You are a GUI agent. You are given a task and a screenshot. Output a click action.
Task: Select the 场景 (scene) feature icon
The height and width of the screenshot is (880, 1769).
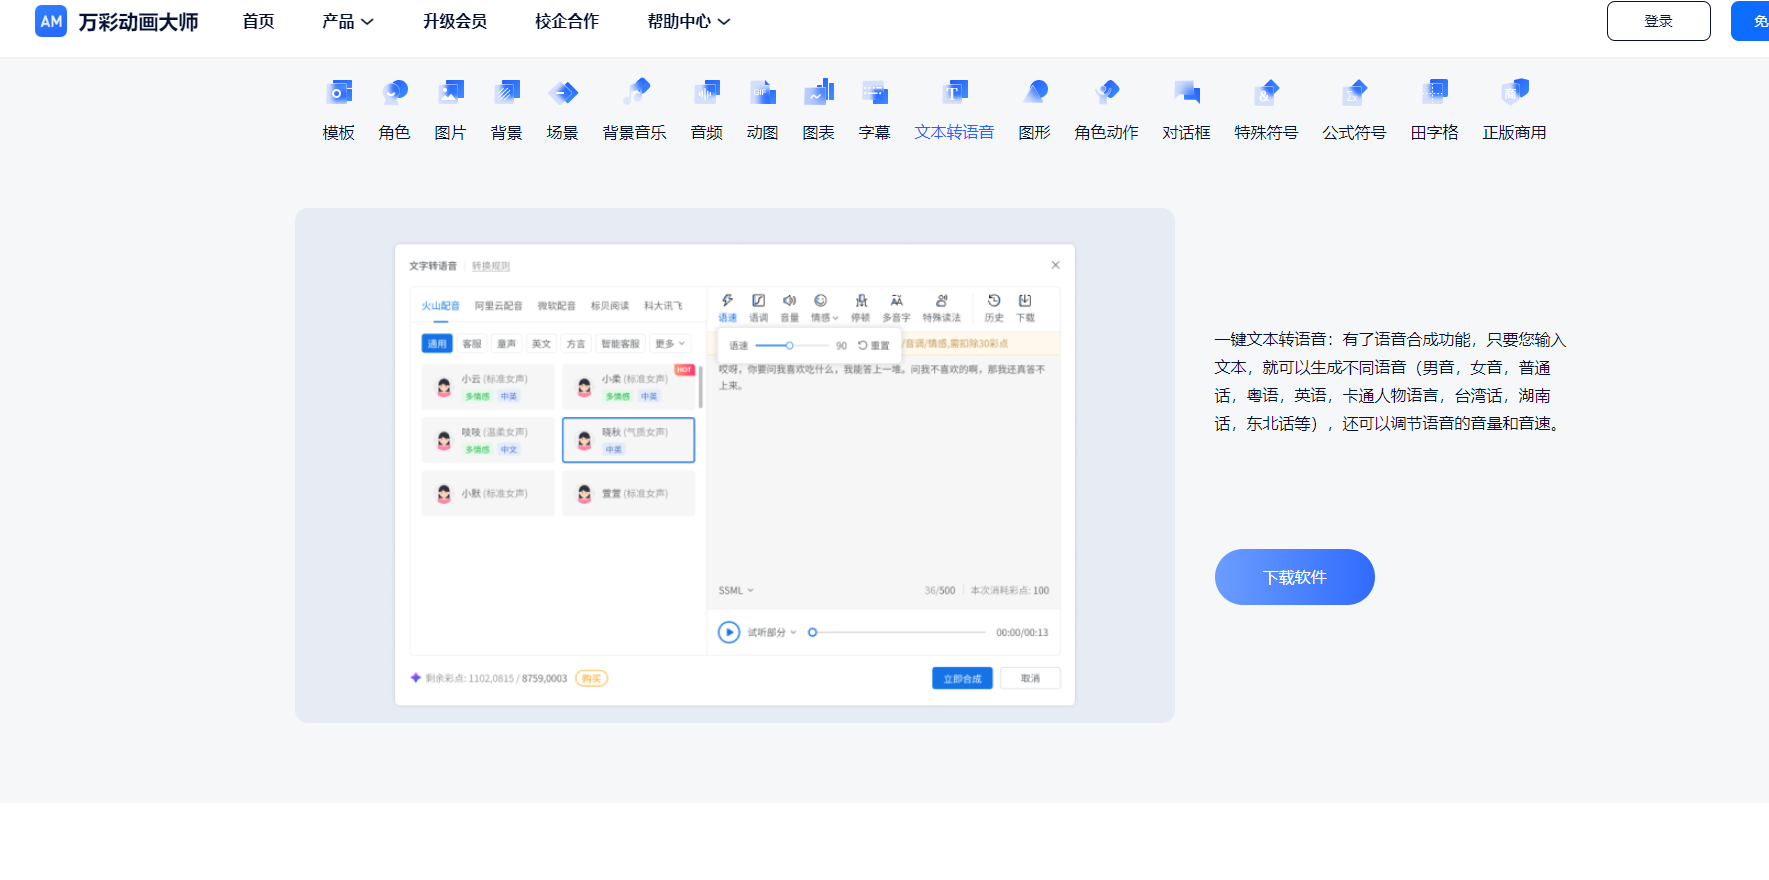563,93
